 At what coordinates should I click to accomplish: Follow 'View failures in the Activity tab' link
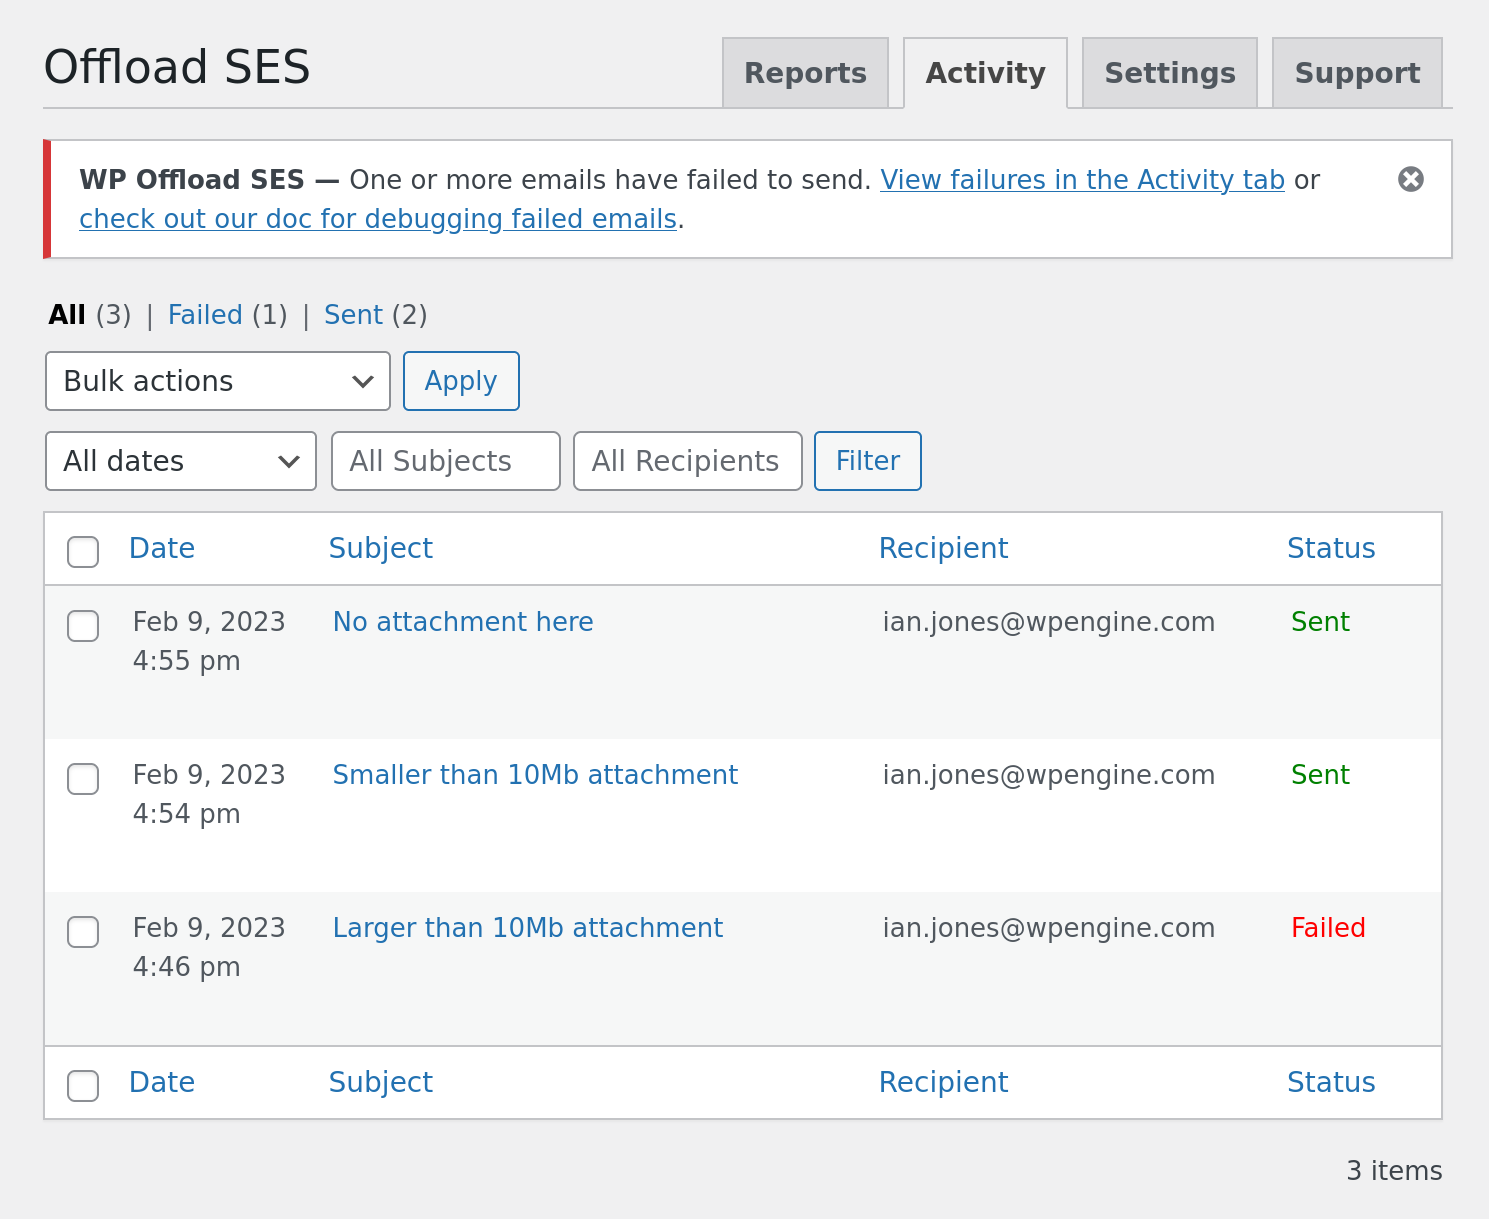(x=1082, y=180)
